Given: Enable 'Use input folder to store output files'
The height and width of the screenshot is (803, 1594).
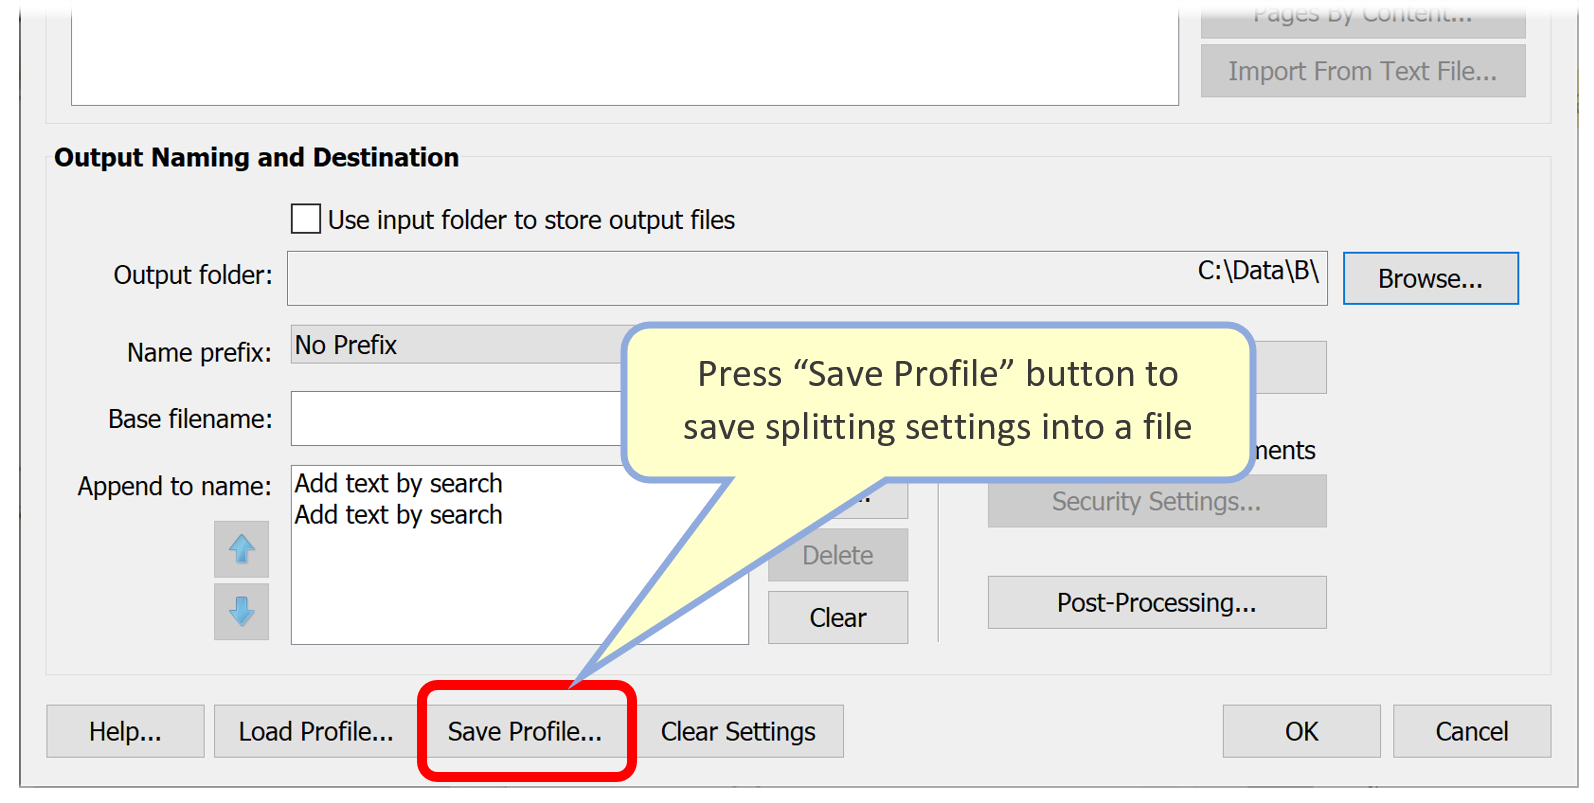Looking at the screenshot, I should [305, 219].
